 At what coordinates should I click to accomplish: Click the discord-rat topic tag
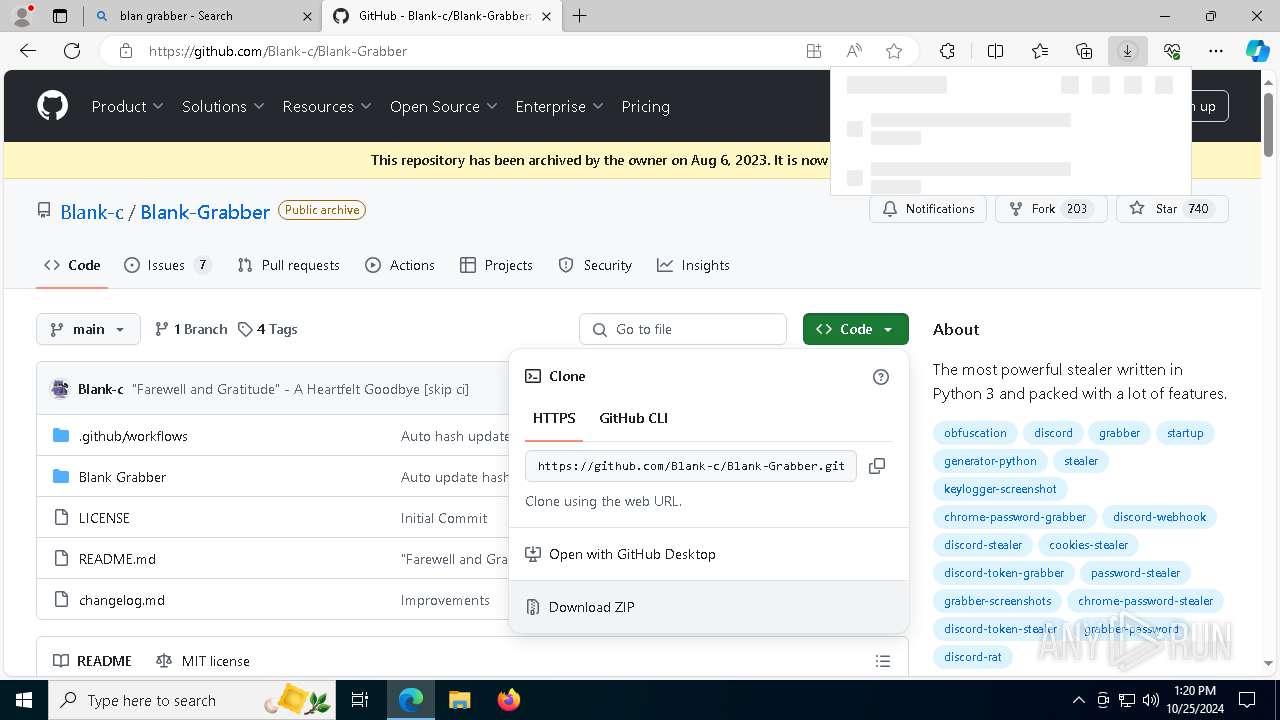[x=972, y=657]
